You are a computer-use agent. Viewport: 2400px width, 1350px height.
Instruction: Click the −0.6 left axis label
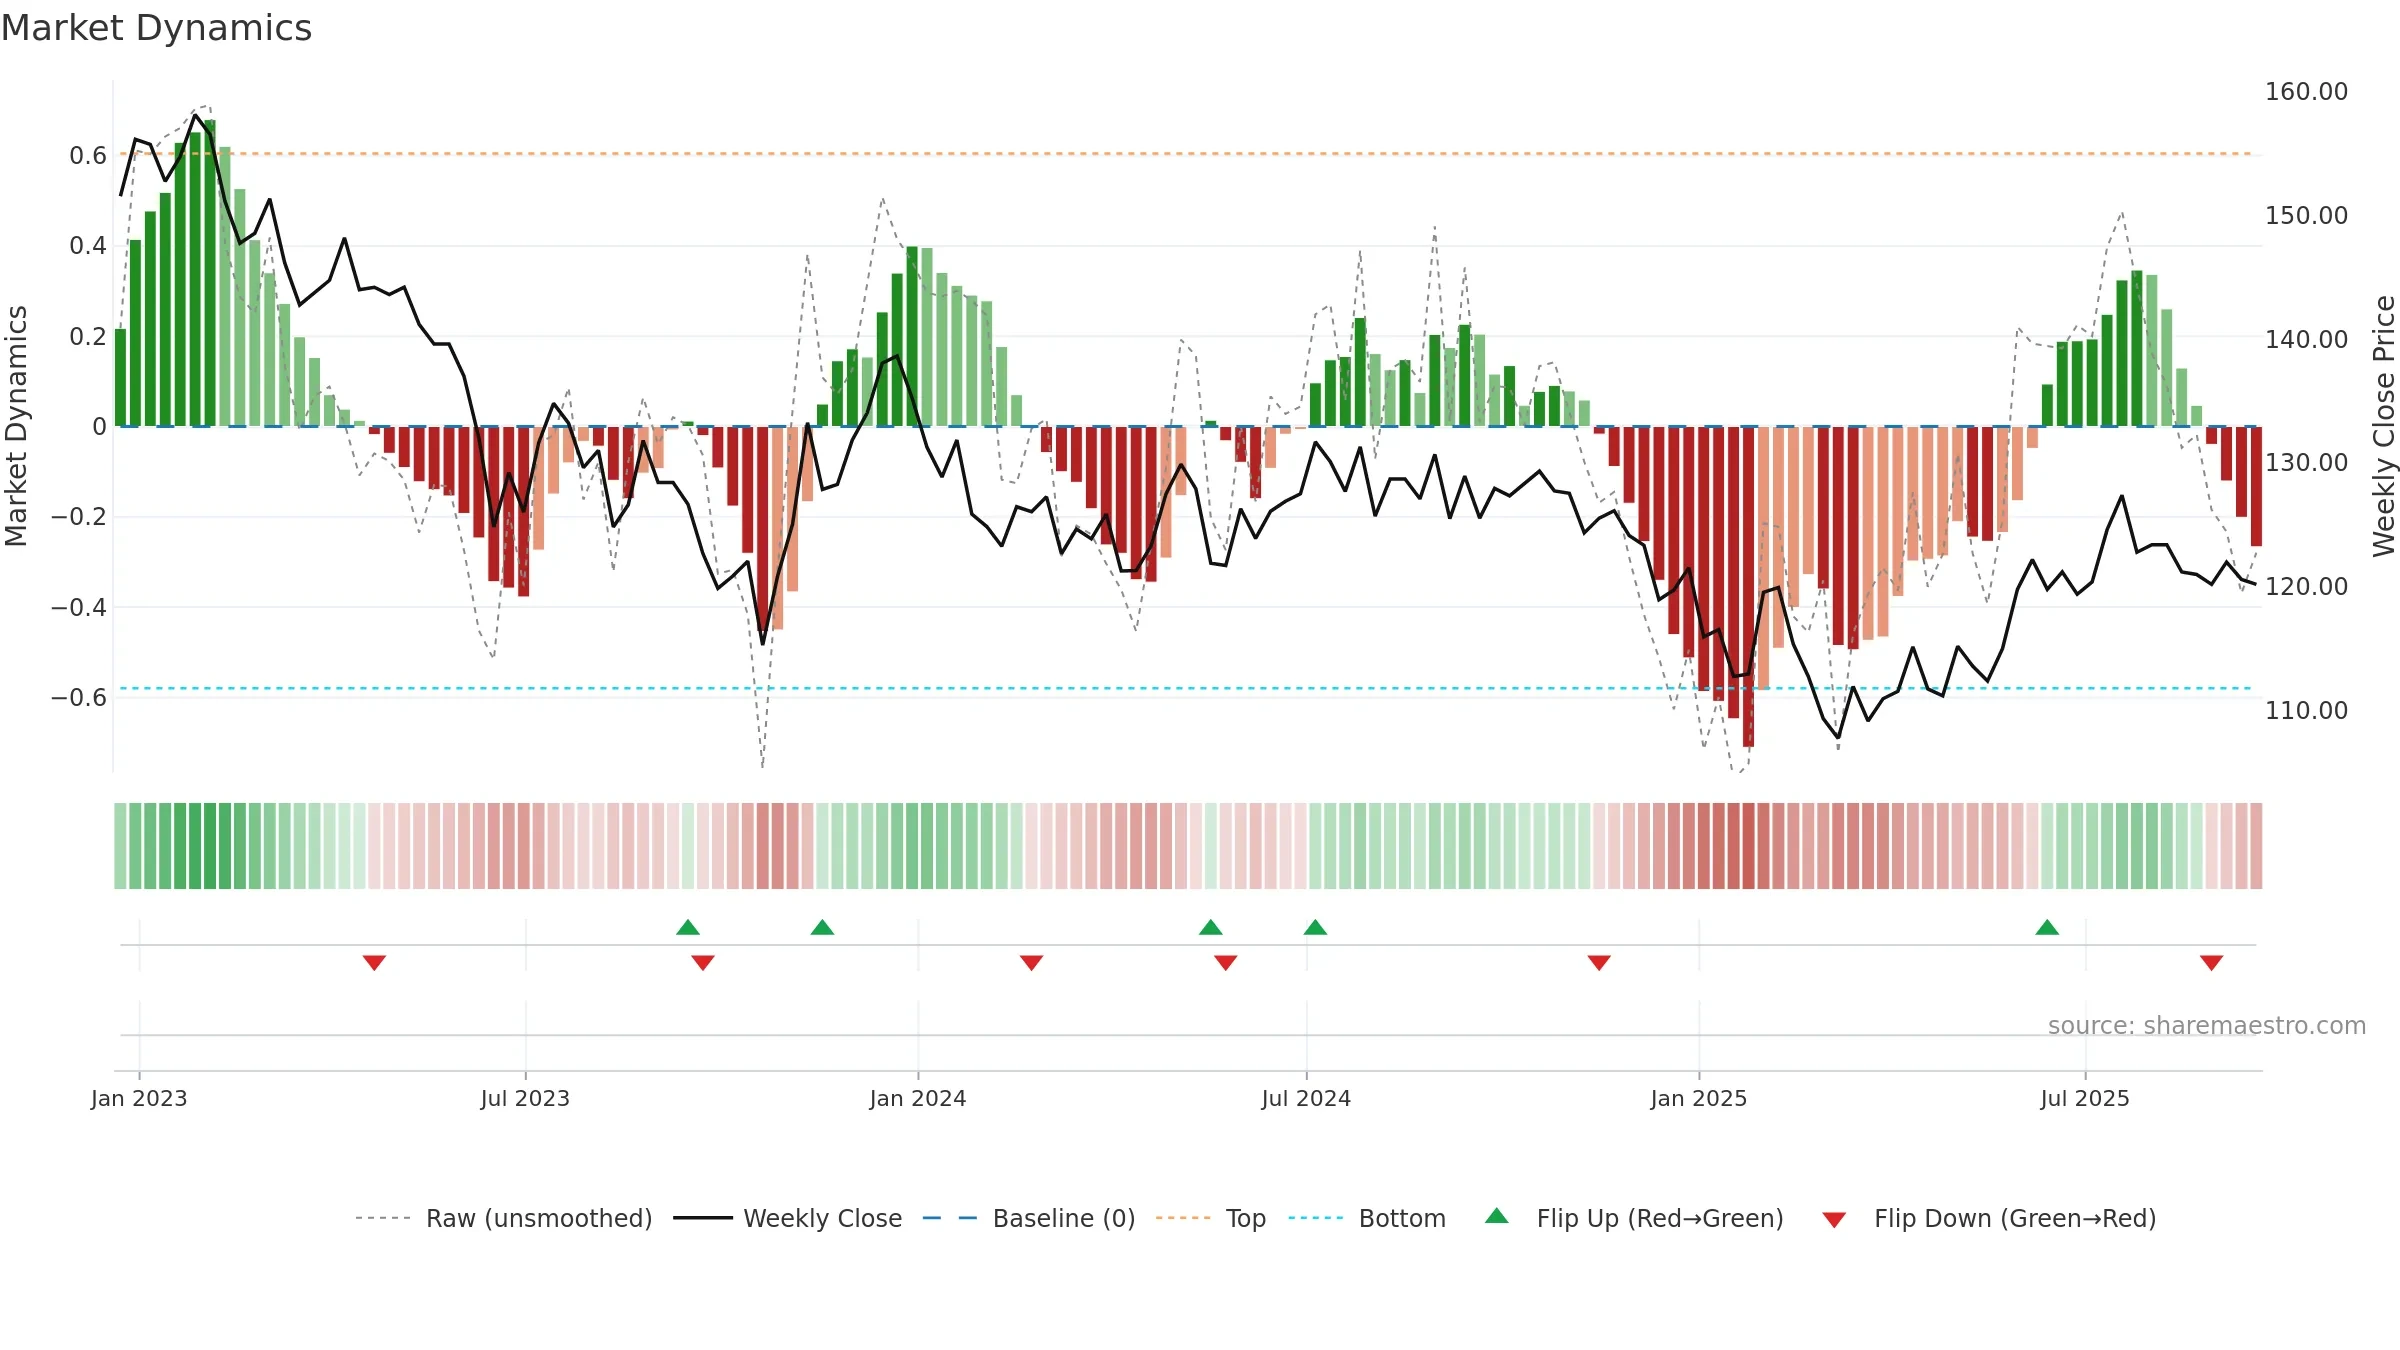tap(79, 697)
